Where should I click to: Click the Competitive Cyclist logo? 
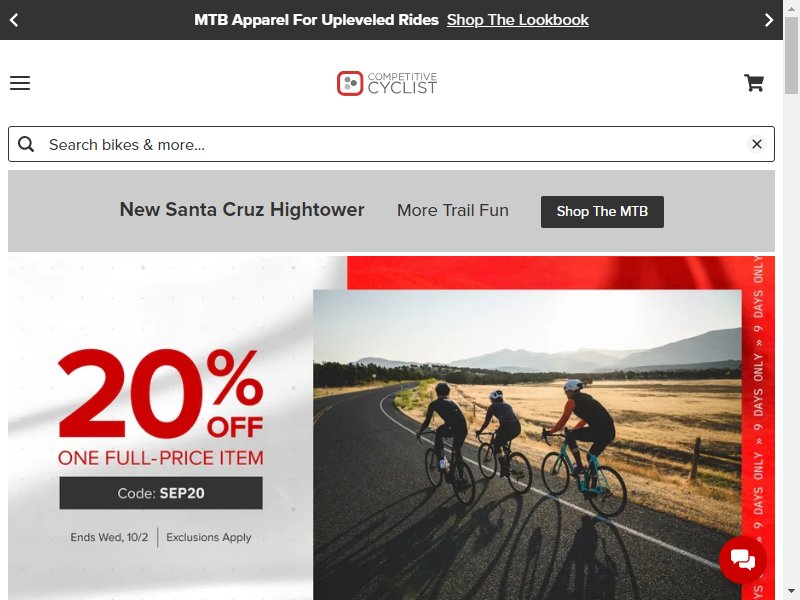coord(387,83)
